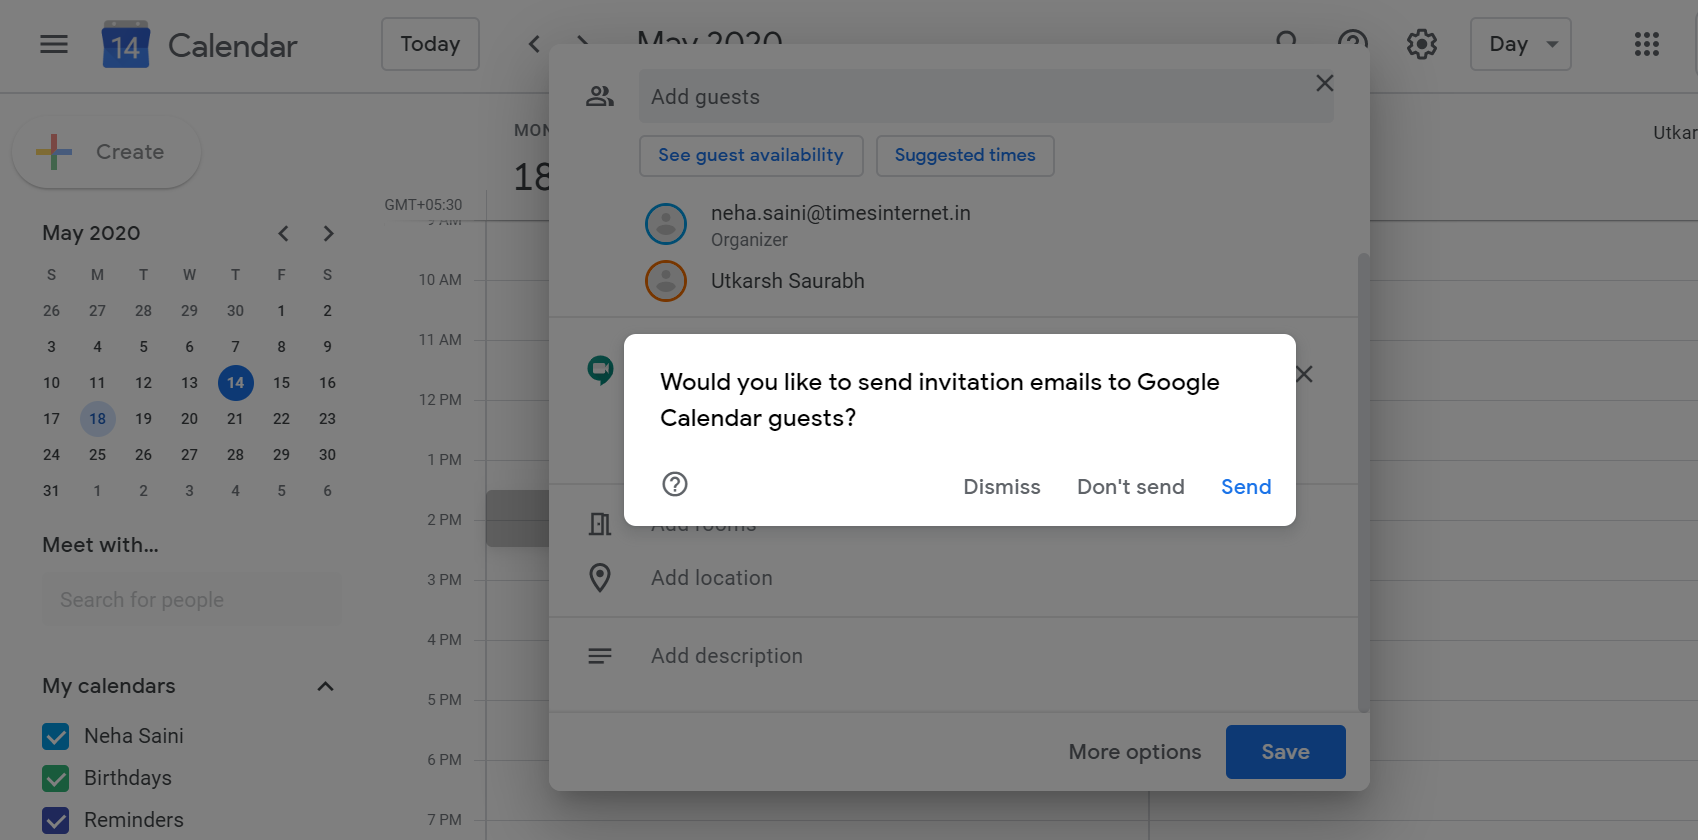Click the event panel vertical scrollbar
1698x840 pixels.
1363,480
